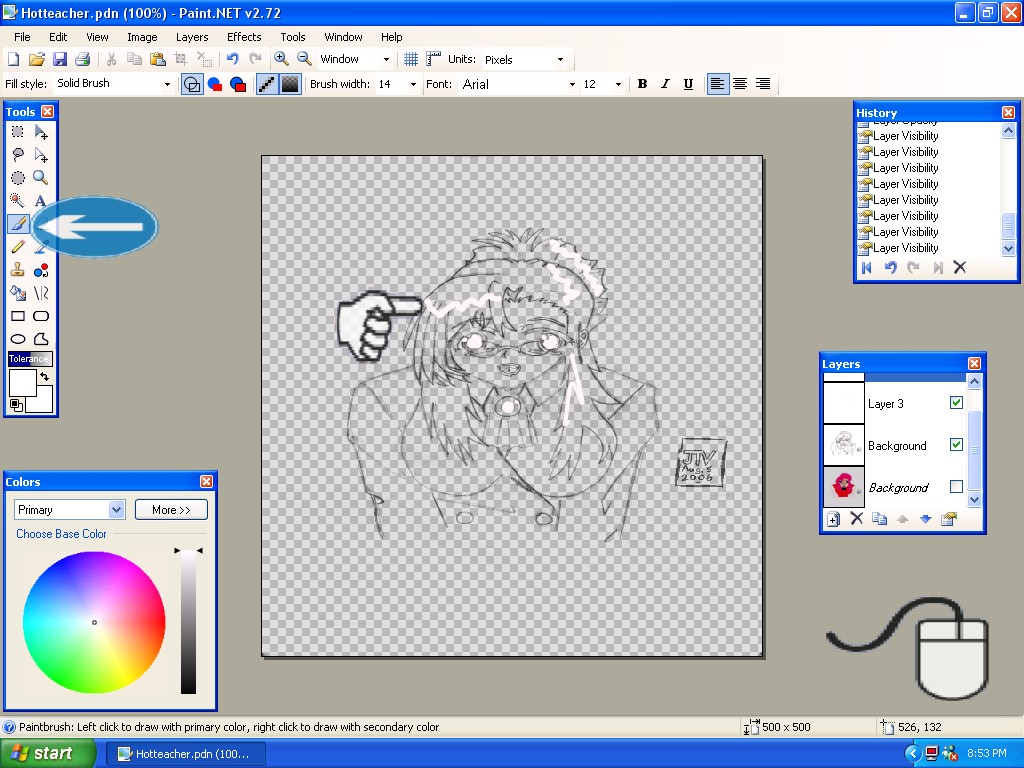Screen dimensions: 1024x768
Task: Add a new layer in Layers panel
Action: click(833, 519)
